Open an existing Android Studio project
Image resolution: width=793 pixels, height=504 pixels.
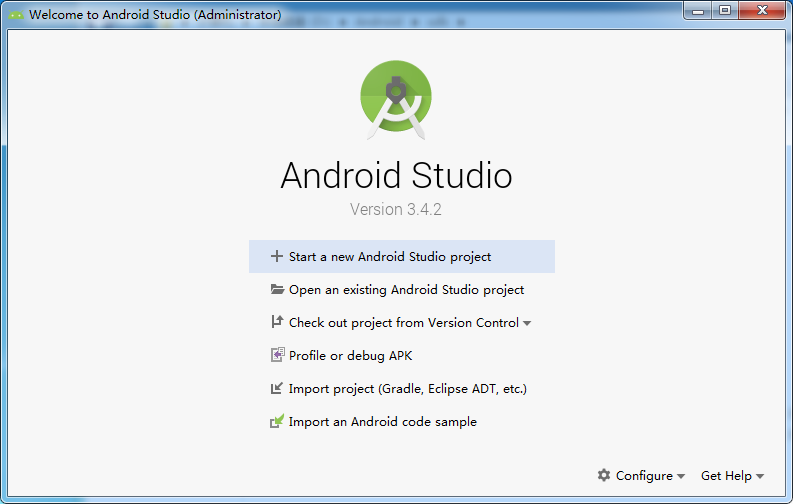coord(402,289)
